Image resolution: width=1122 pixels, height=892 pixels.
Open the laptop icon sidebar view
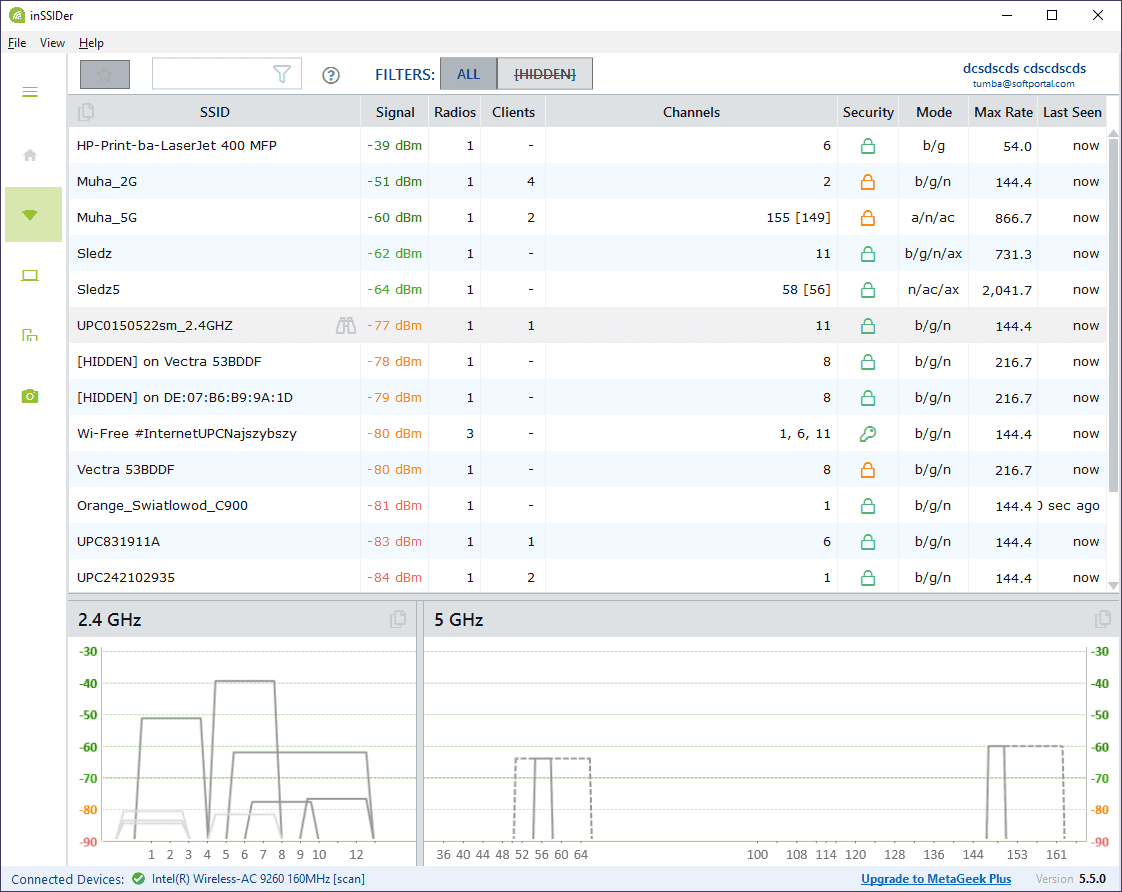pyautogui.click(x=30, y=275)
